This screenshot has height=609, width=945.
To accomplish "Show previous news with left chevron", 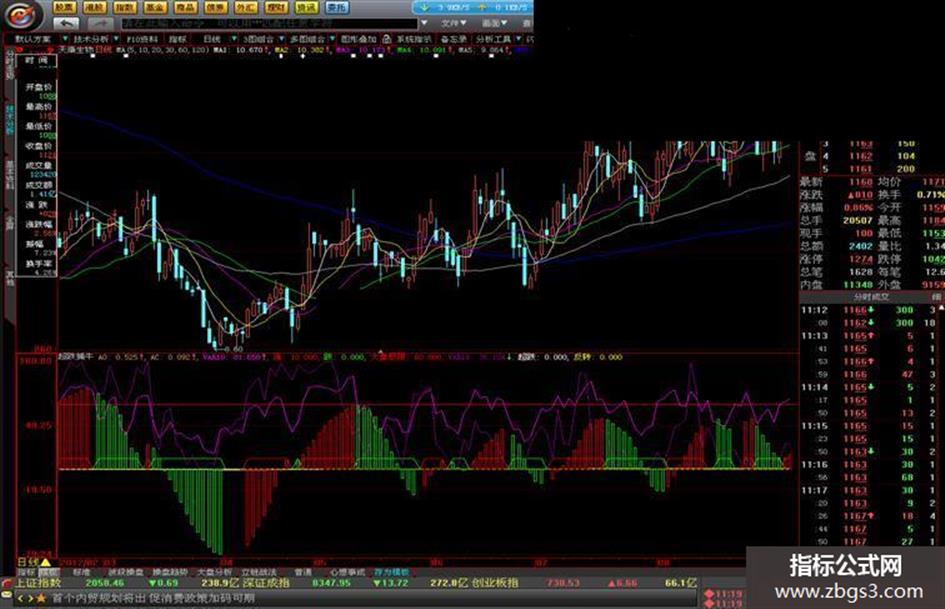I will (20, 598).
